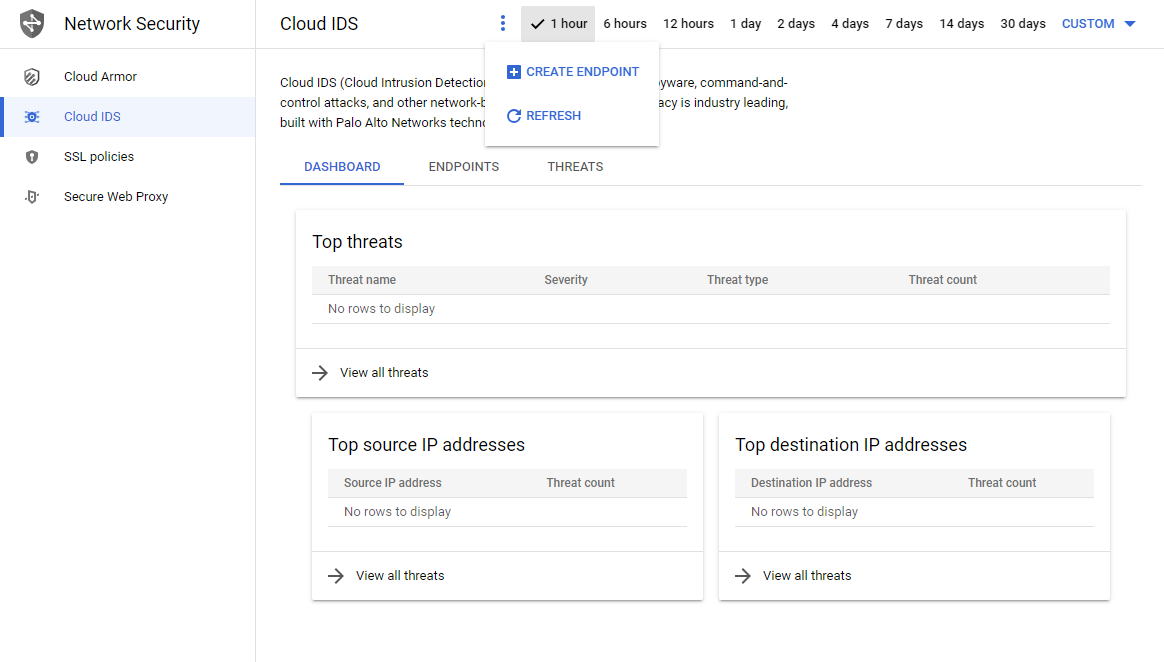1164x662 pixels.
Task: Select the 12 hours time range
Action: pos(688,24)
